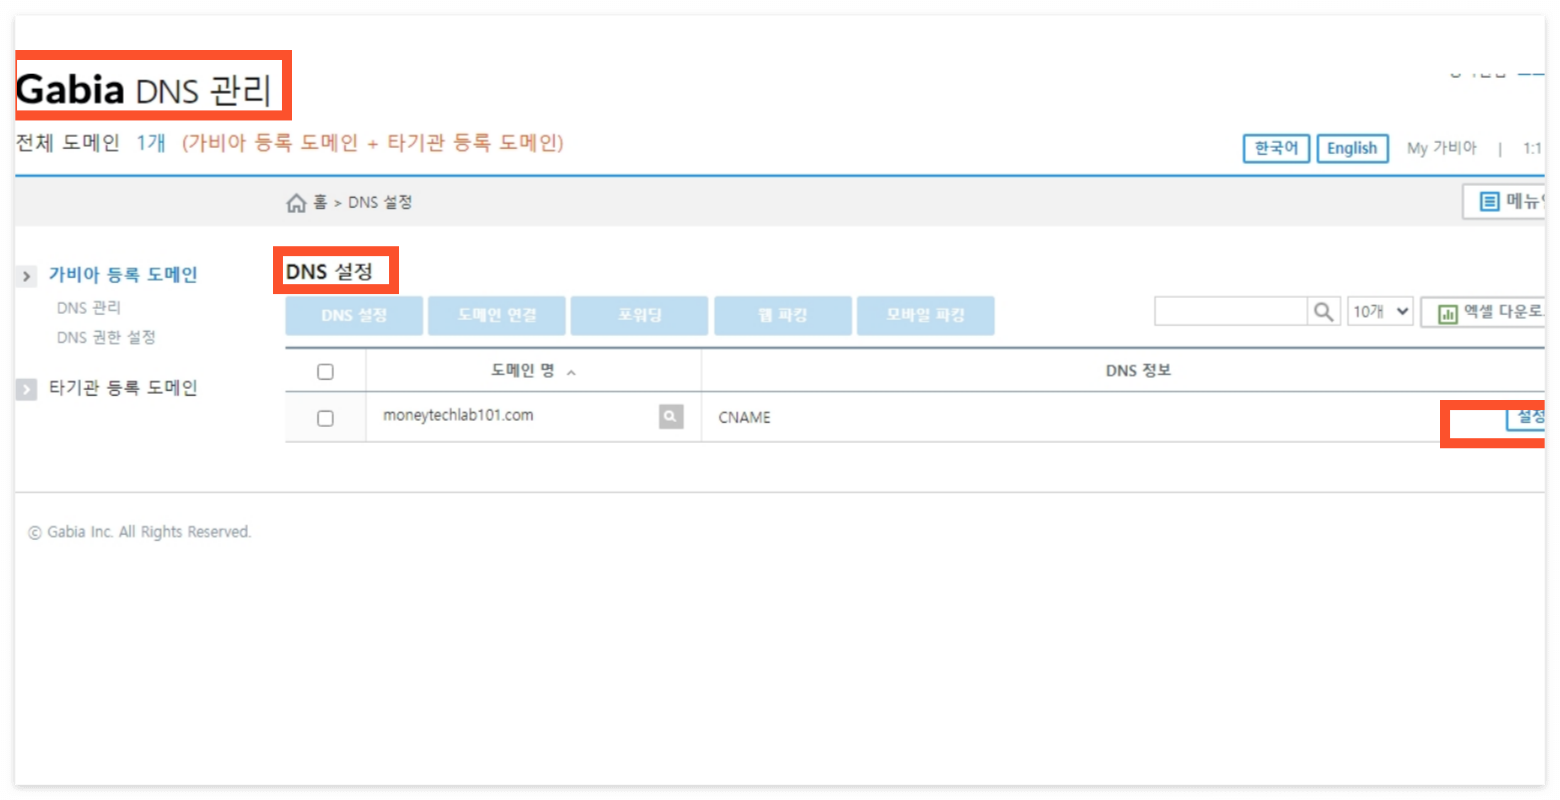
Task: Expand 가비아 등록 도메인 sidebar arrow
Action: (27, 276)
